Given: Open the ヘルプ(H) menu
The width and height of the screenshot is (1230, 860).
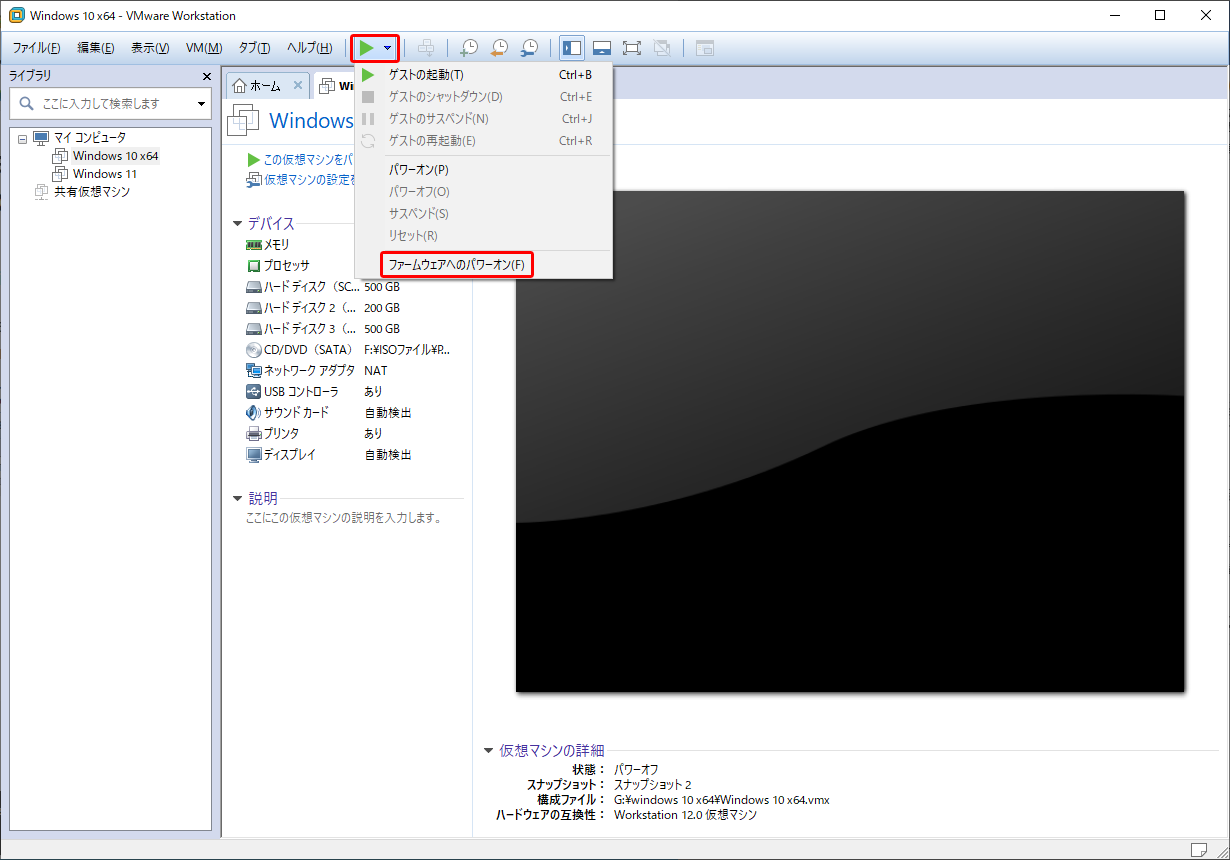Looking at the screenshot, I should click(x=309, y=48).
